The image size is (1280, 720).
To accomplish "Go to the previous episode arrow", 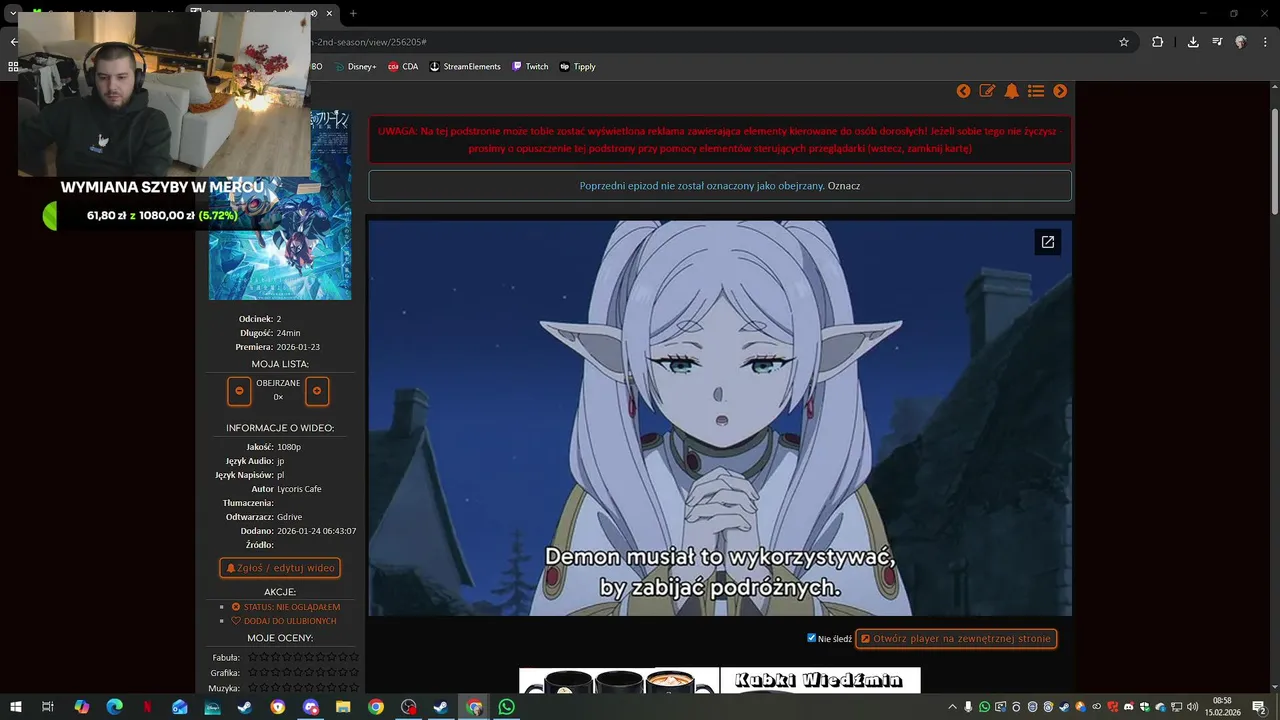I will [x=963, y=91].
